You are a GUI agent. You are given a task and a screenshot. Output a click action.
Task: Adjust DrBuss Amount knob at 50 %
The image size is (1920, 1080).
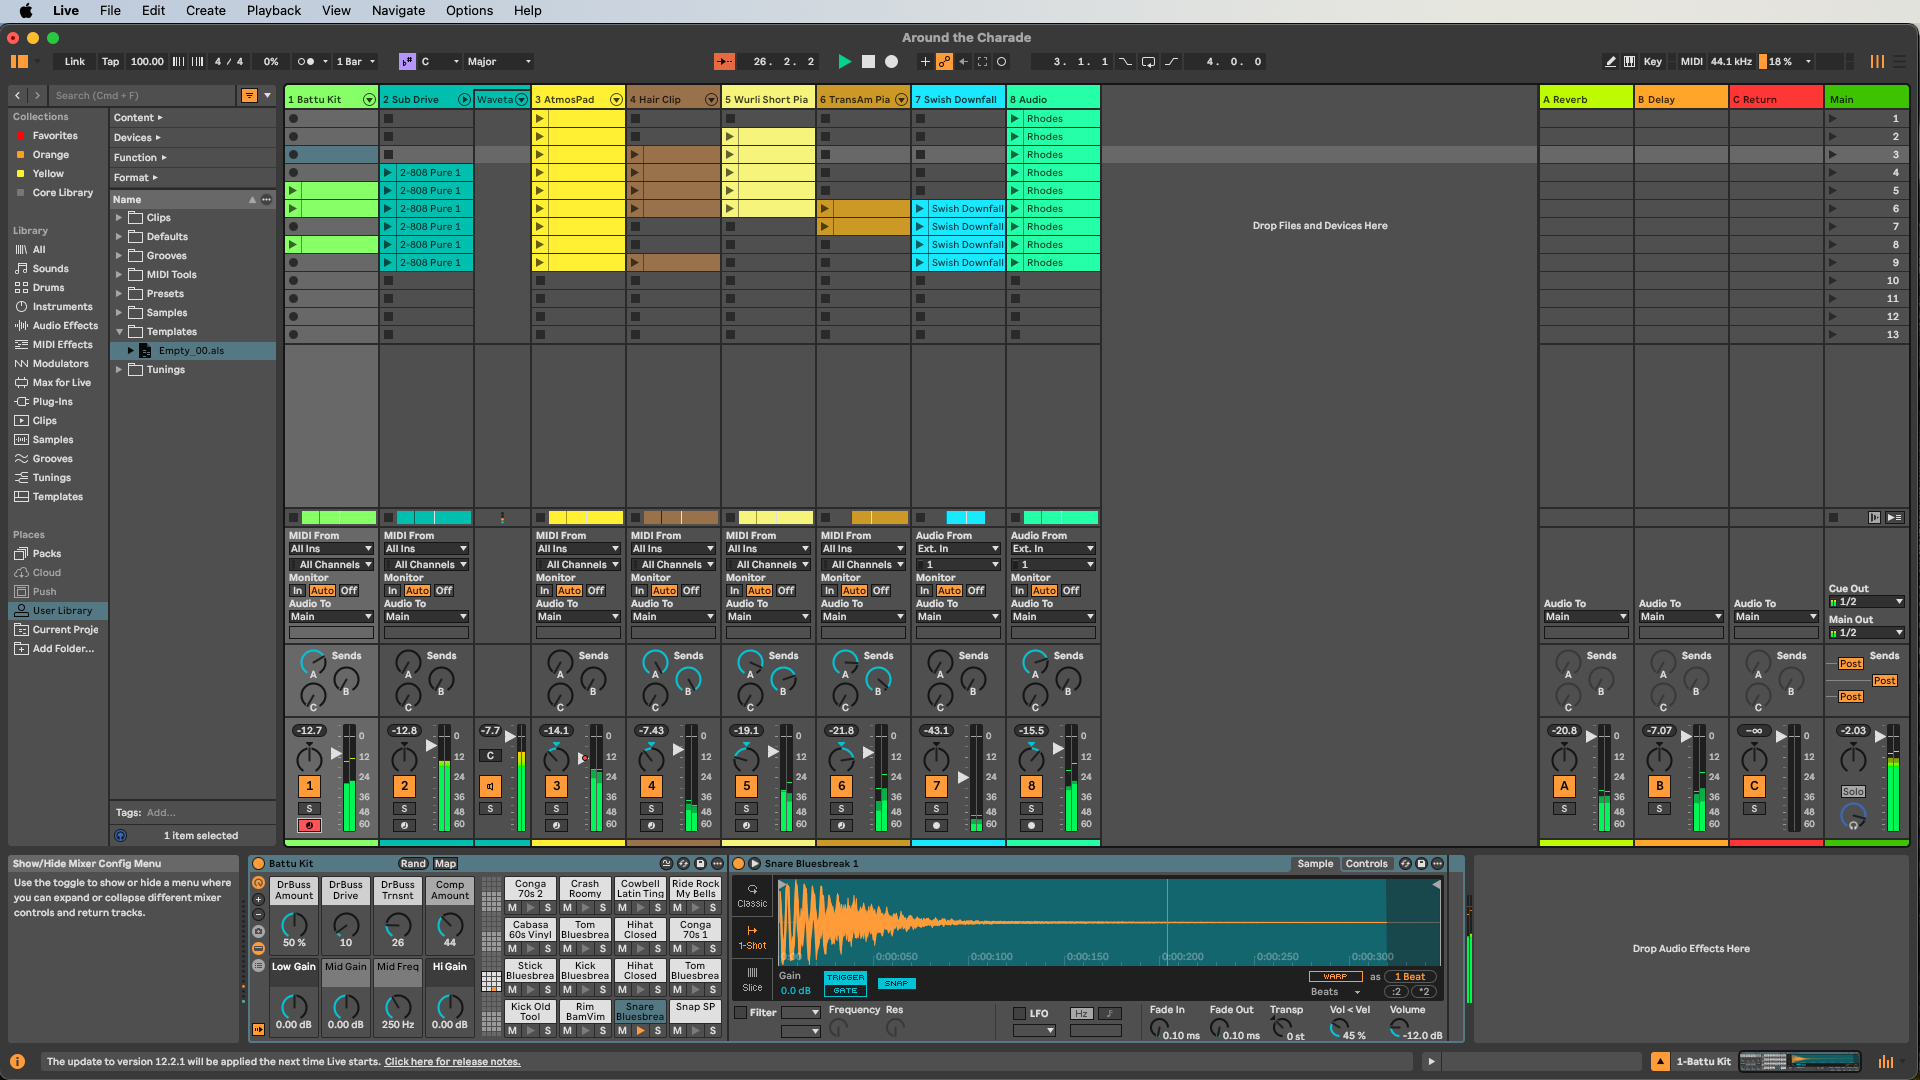click(x=294, y=924)
